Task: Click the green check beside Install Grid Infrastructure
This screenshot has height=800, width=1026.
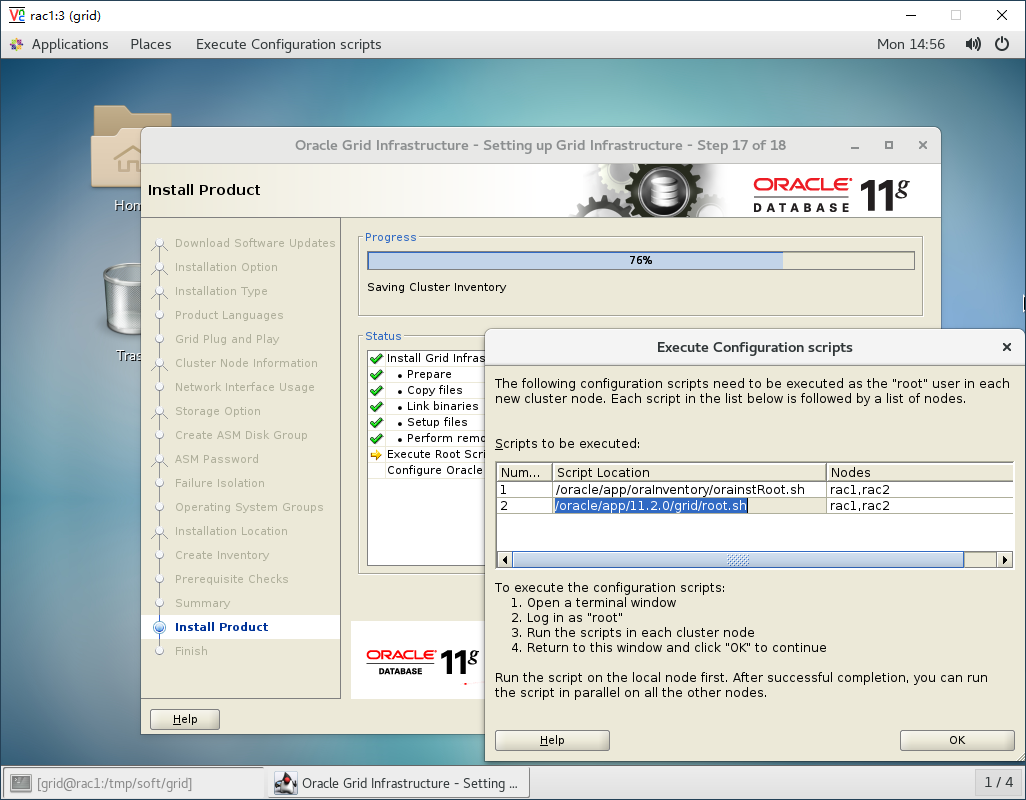Action: (x=376, y=358)
